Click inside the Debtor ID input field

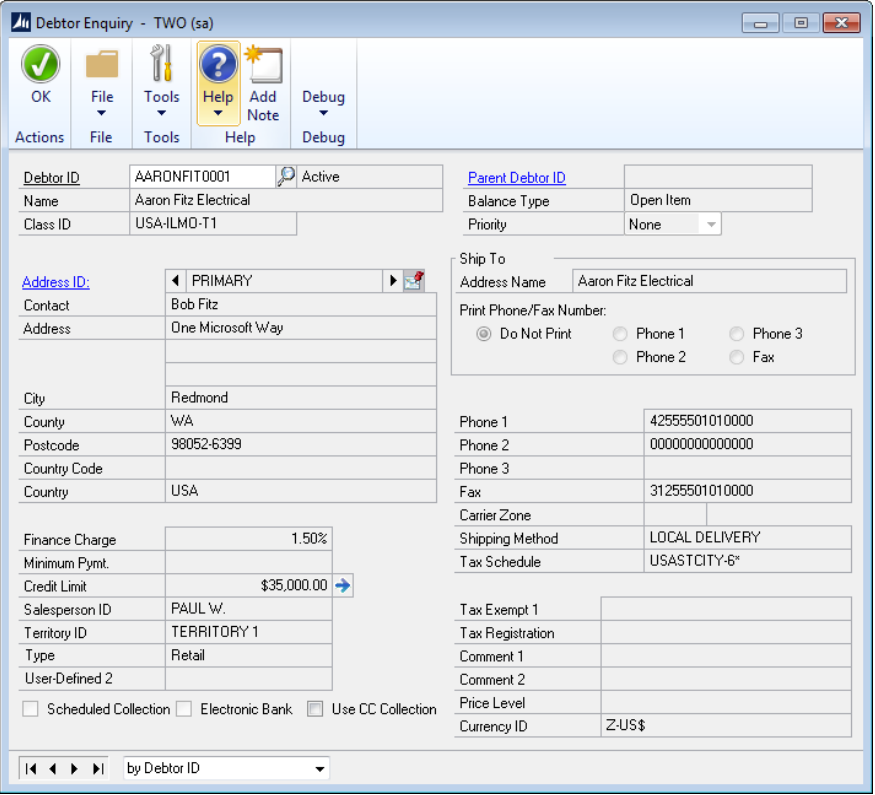click(202, 177)
